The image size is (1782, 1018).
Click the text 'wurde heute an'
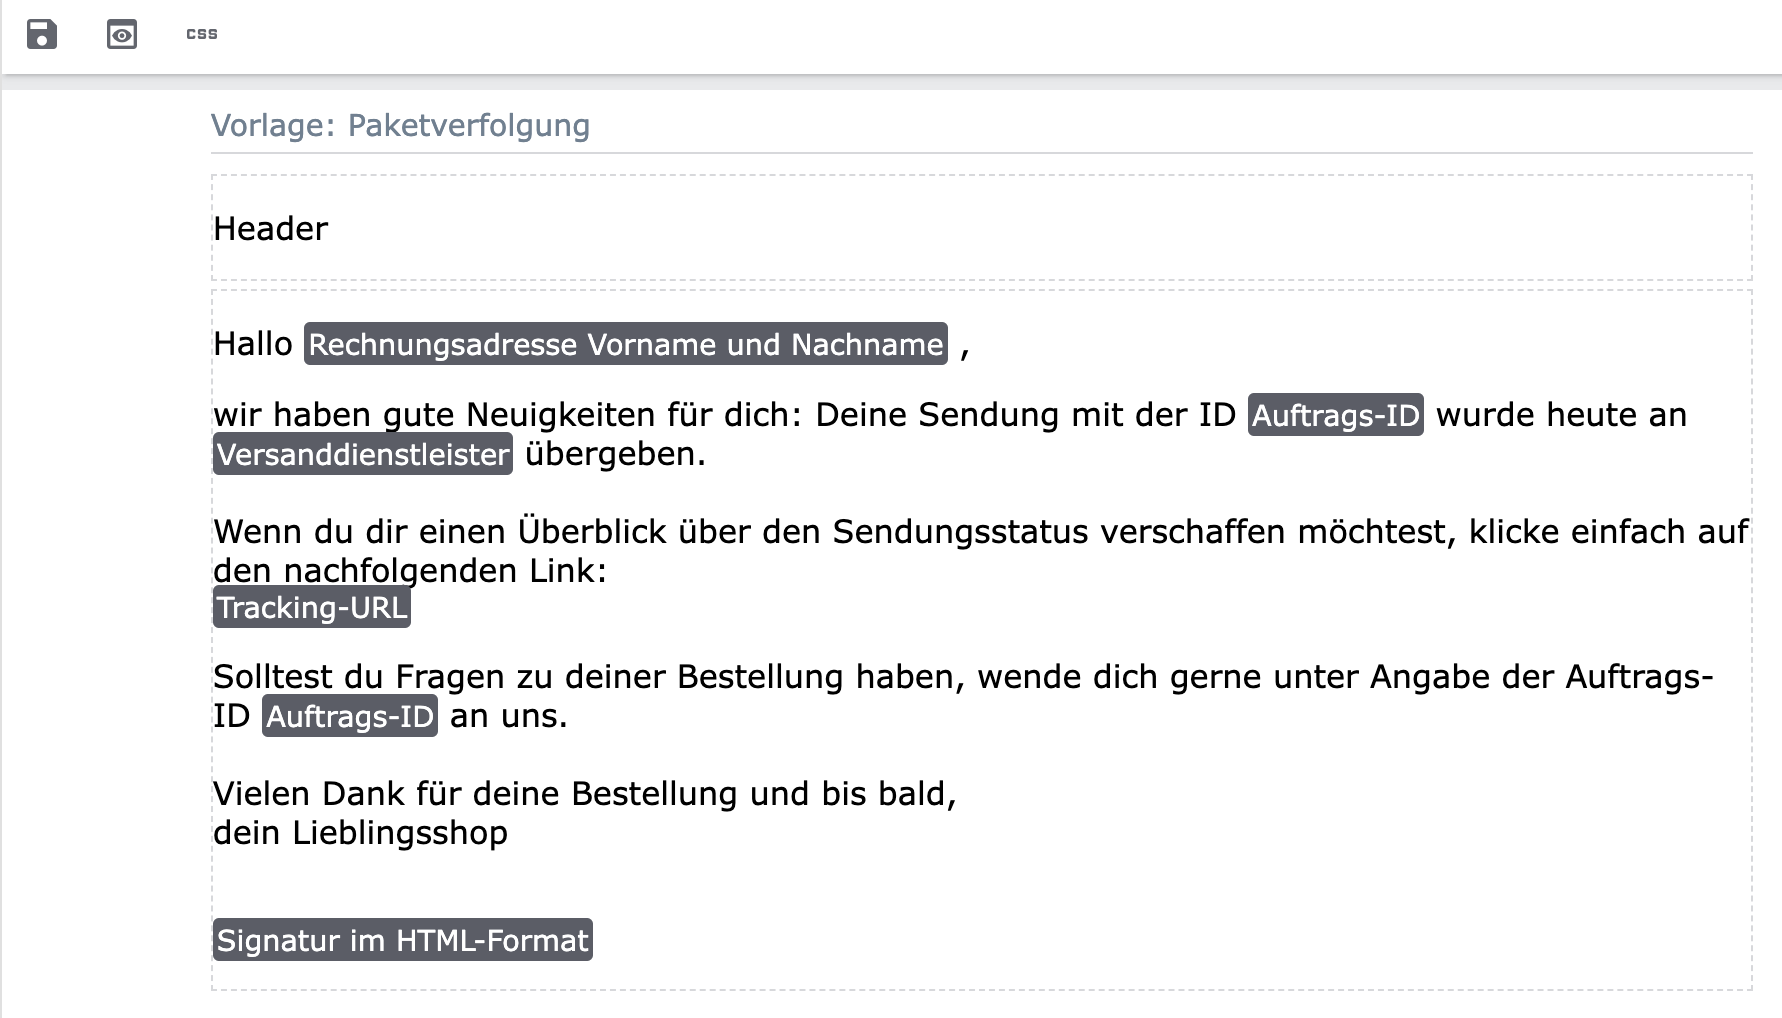(x=1561, y=415)
